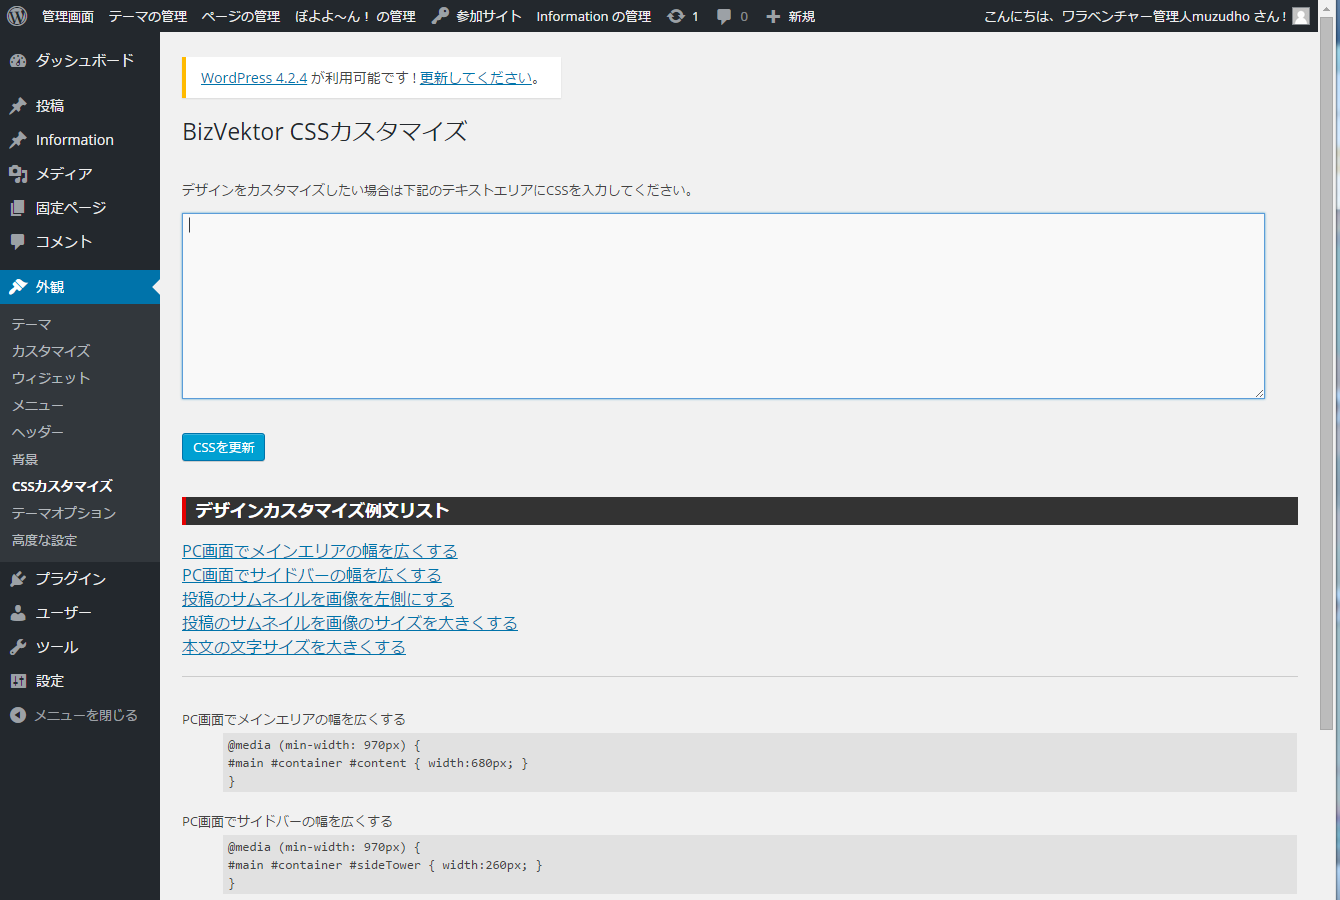
Task: Open the 背景 submenu item
Action: coord(25,459)
